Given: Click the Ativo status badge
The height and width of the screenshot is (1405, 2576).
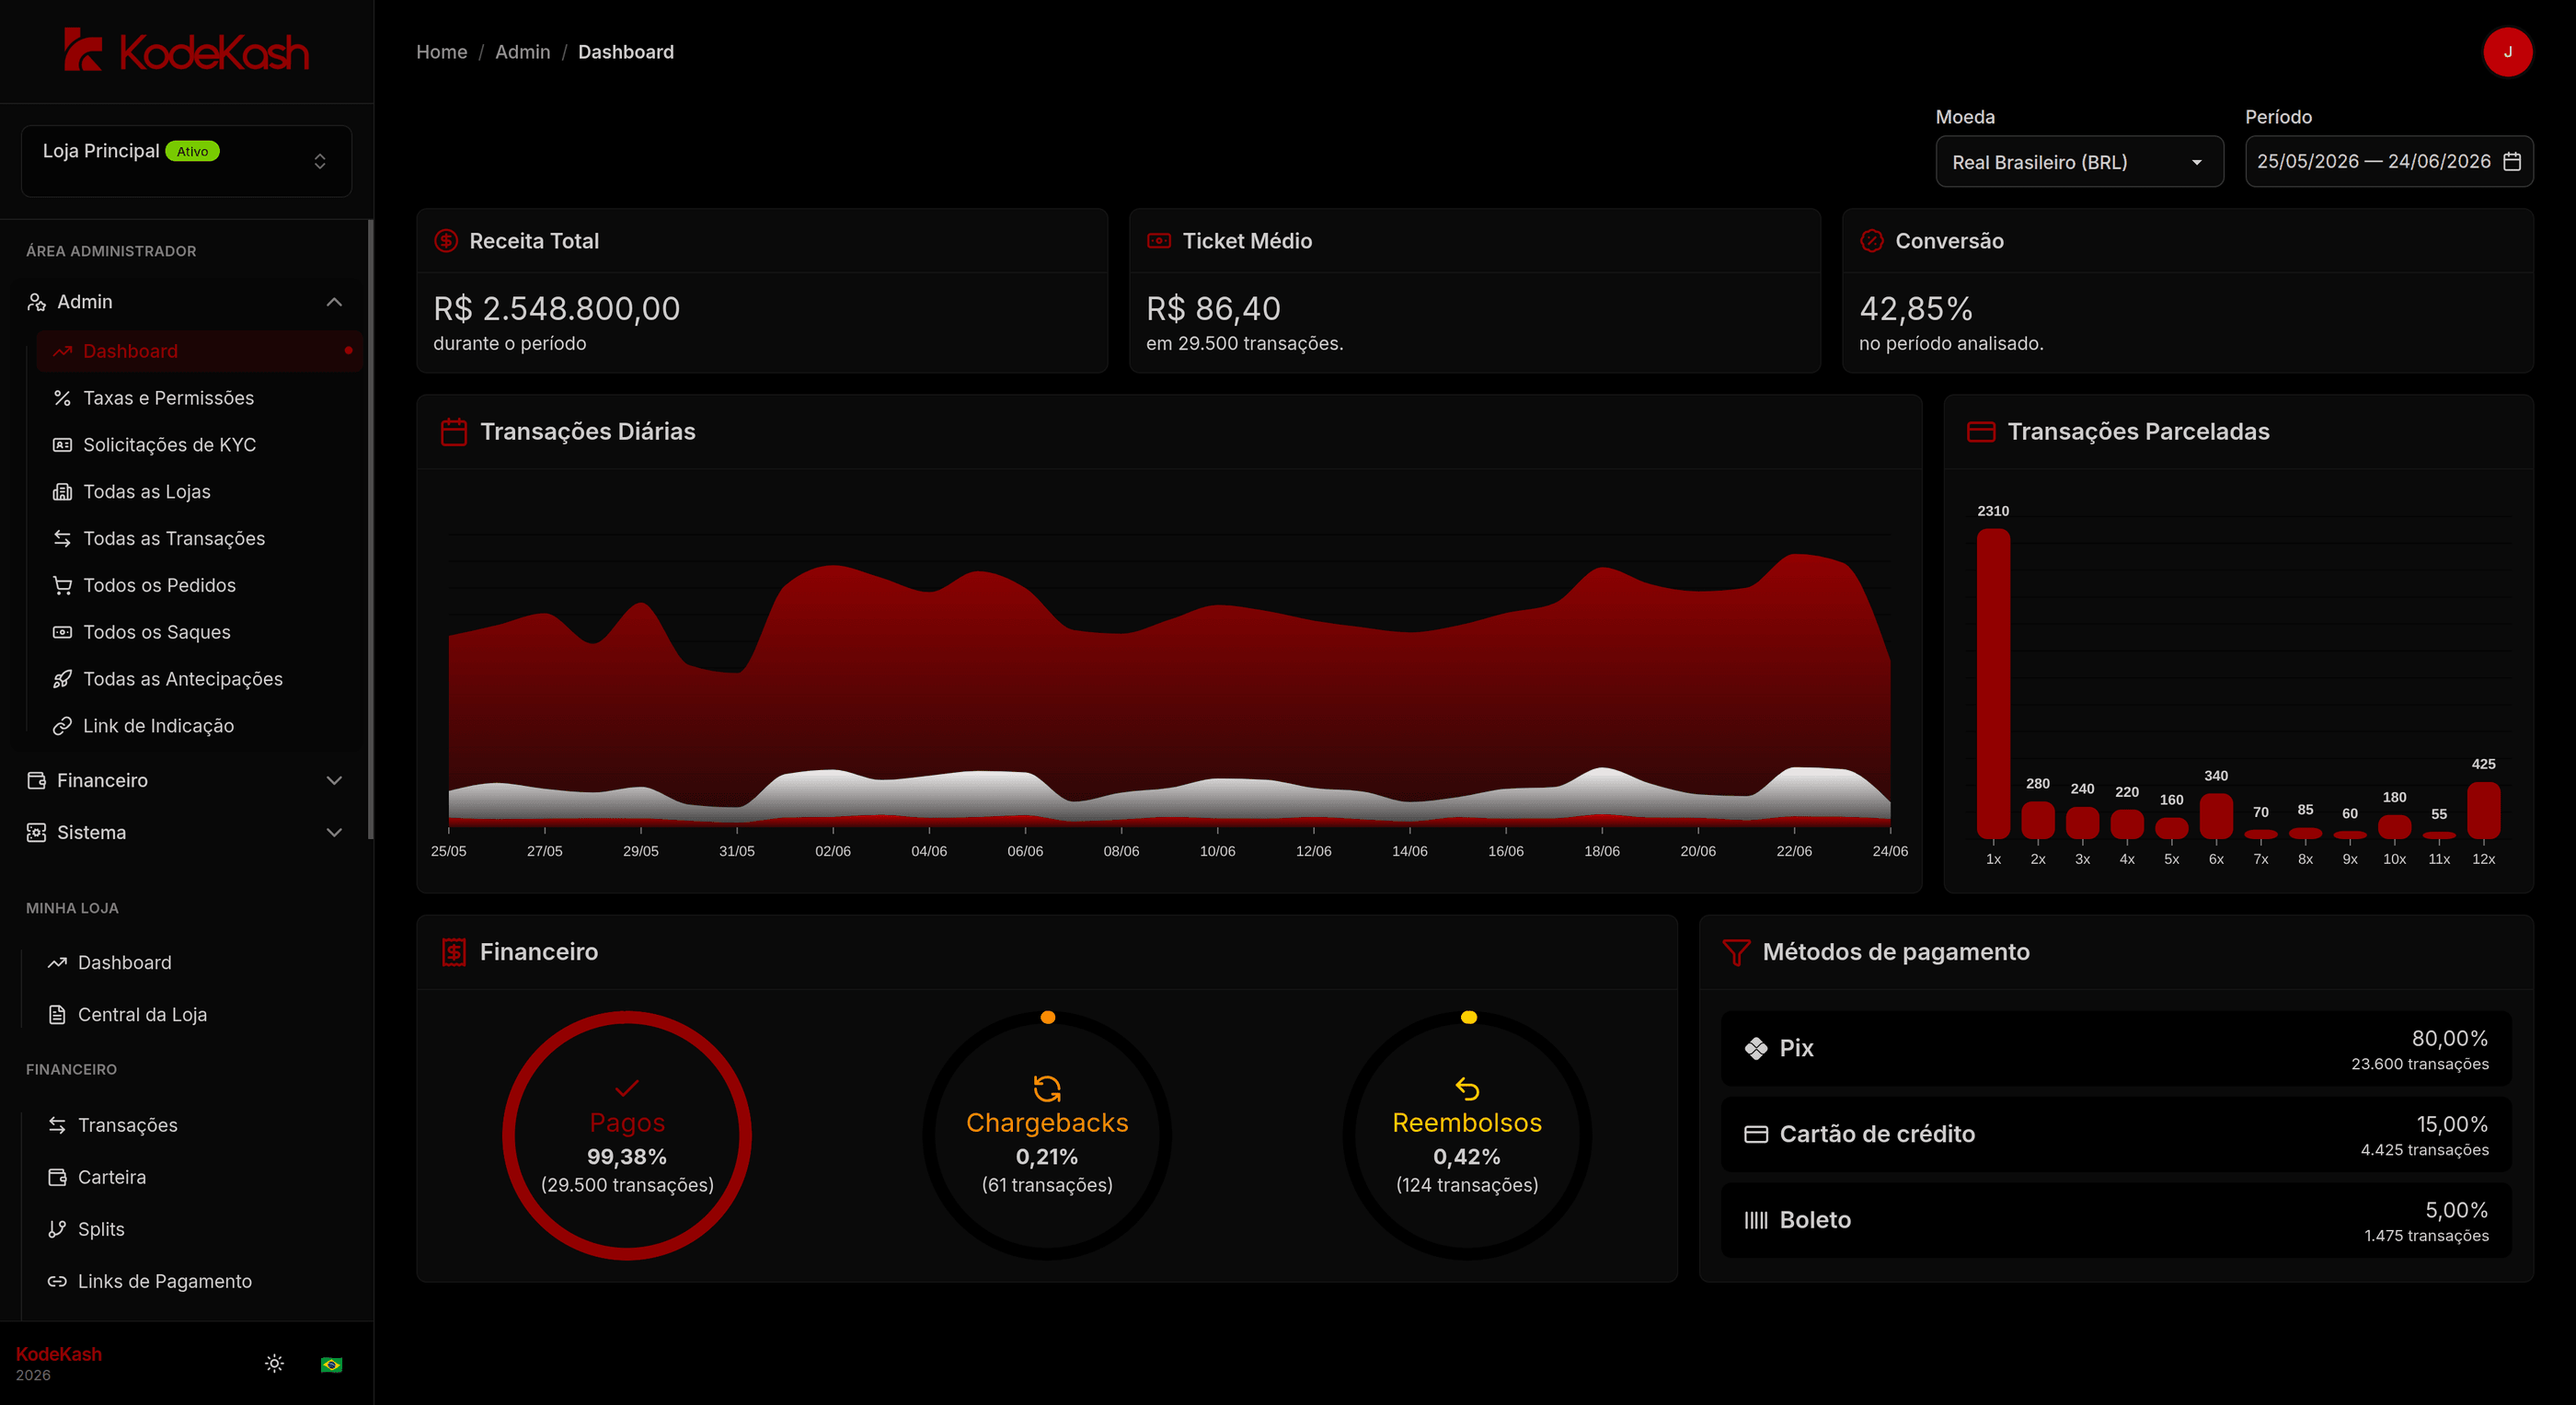Looking at the screenshot, I should point(192,151).
